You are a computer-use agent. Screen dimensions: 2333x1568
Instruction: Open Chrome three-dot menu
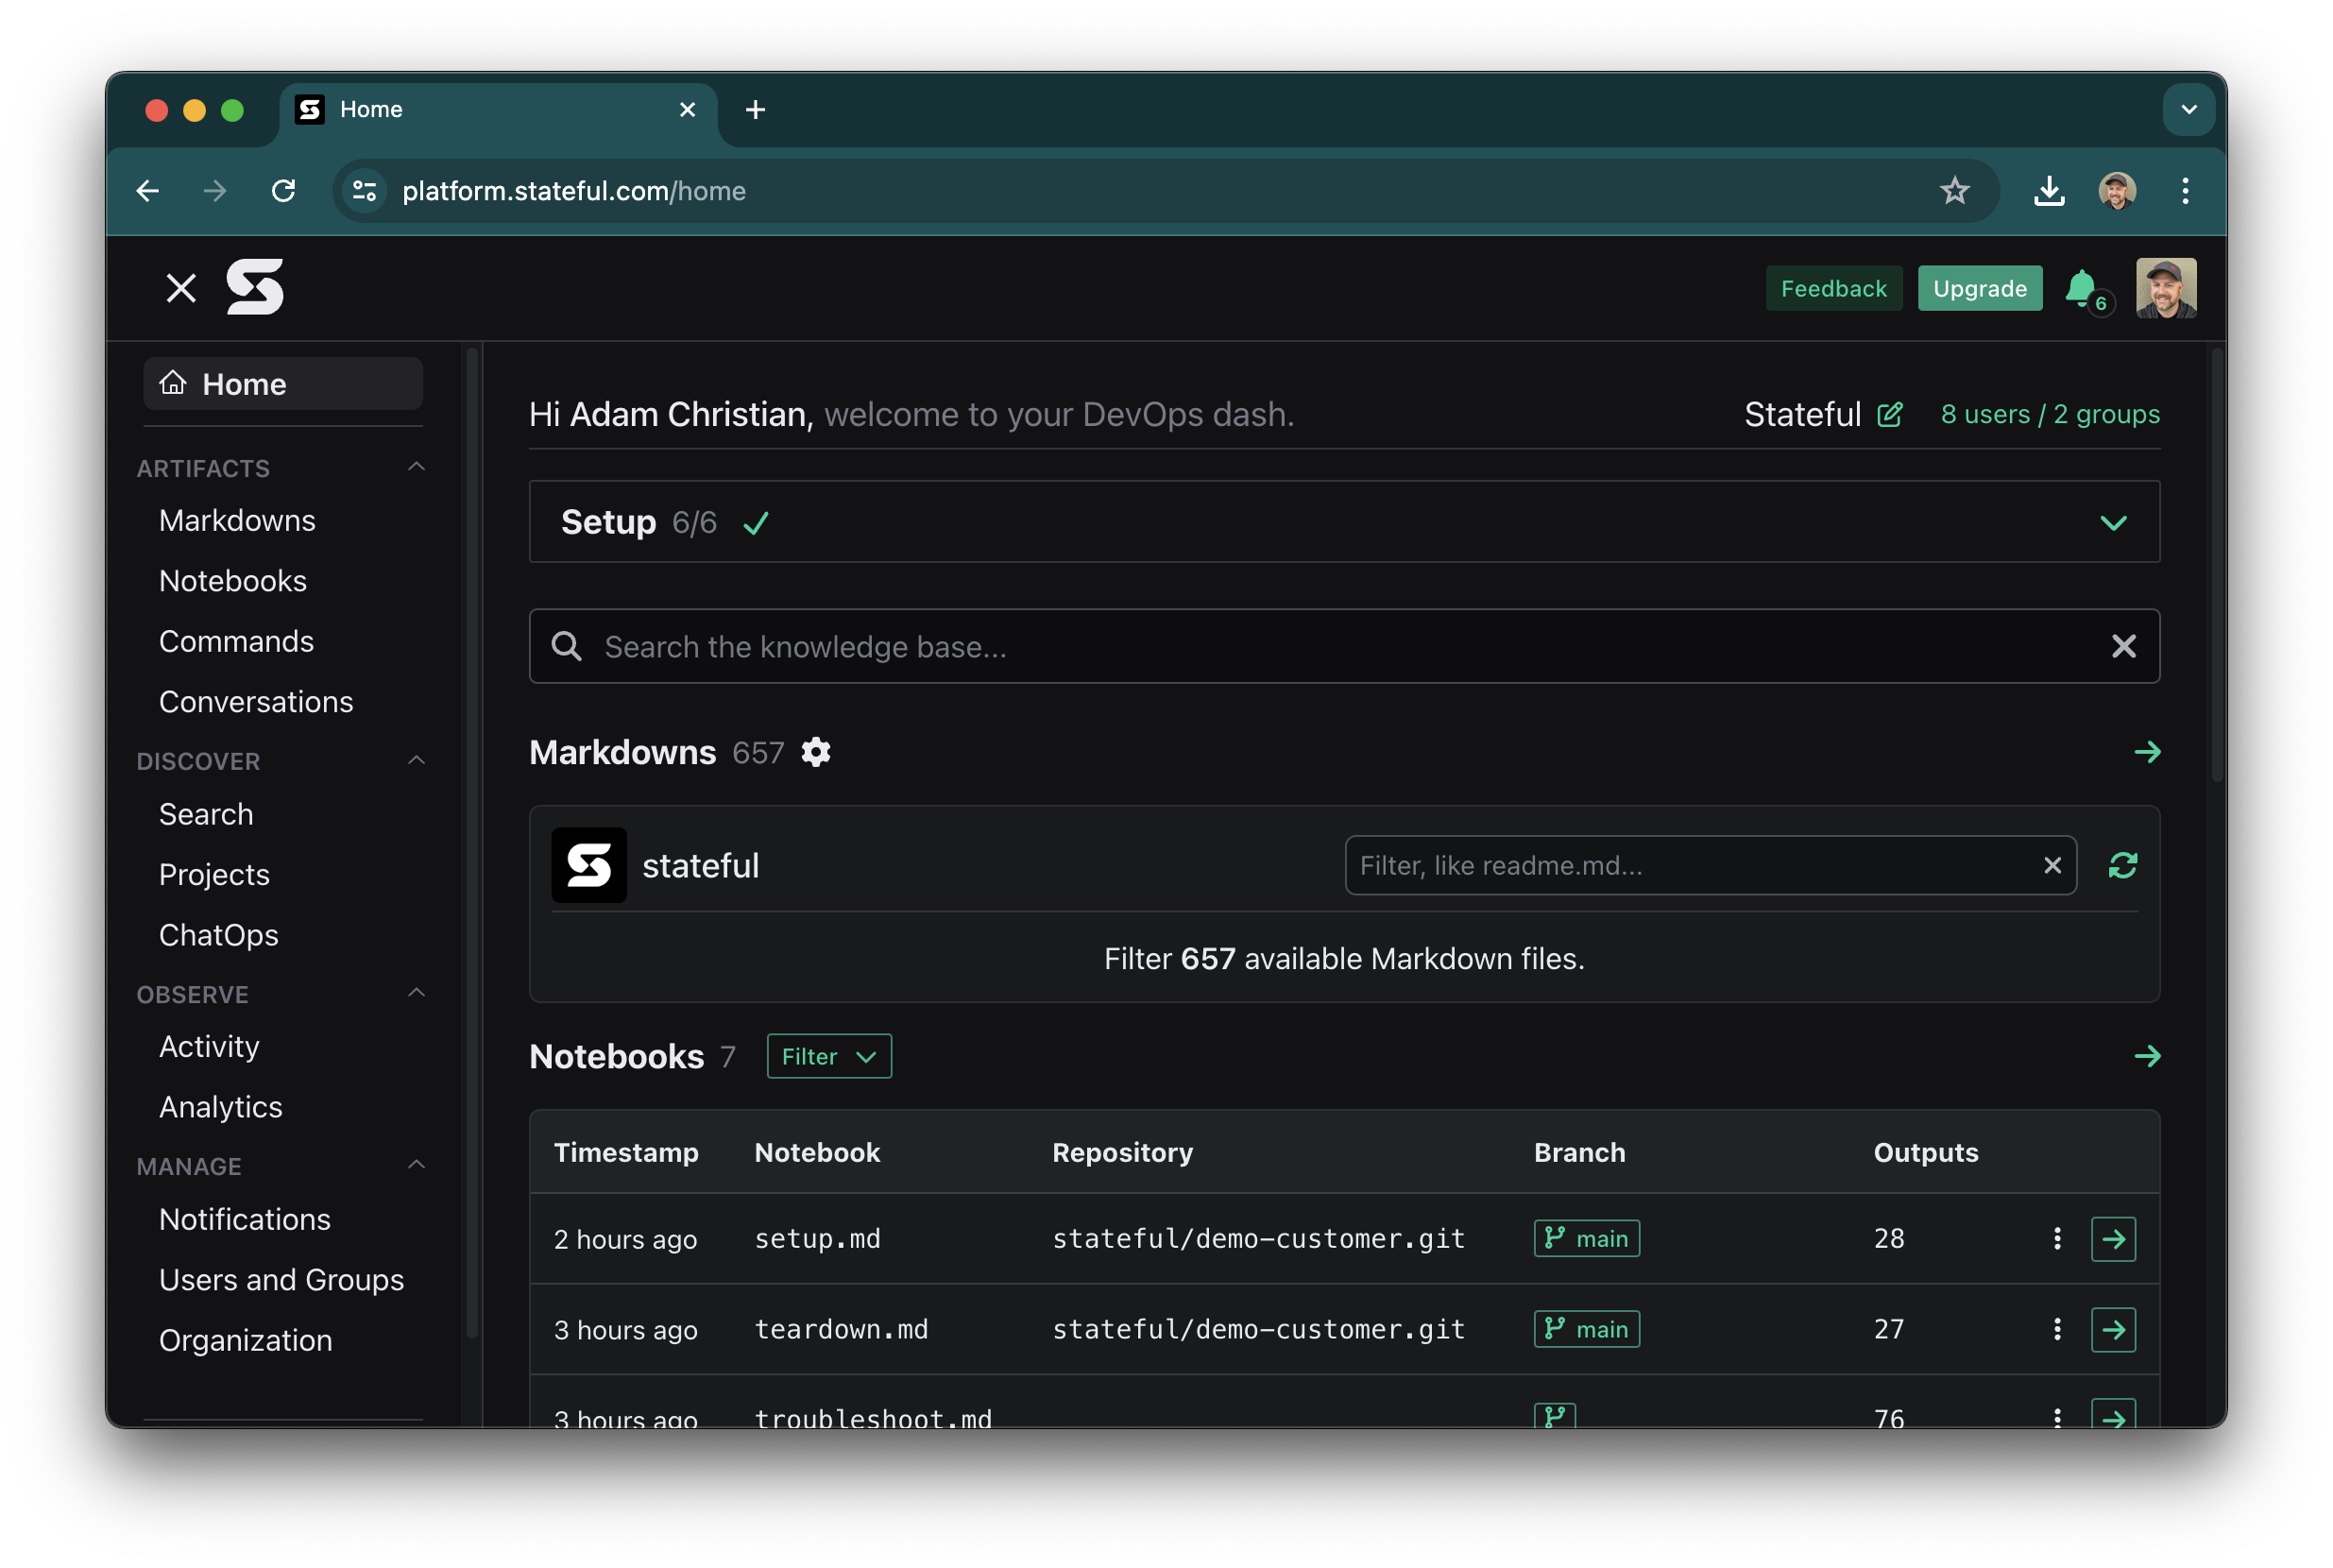click(x=2185, y=190)
